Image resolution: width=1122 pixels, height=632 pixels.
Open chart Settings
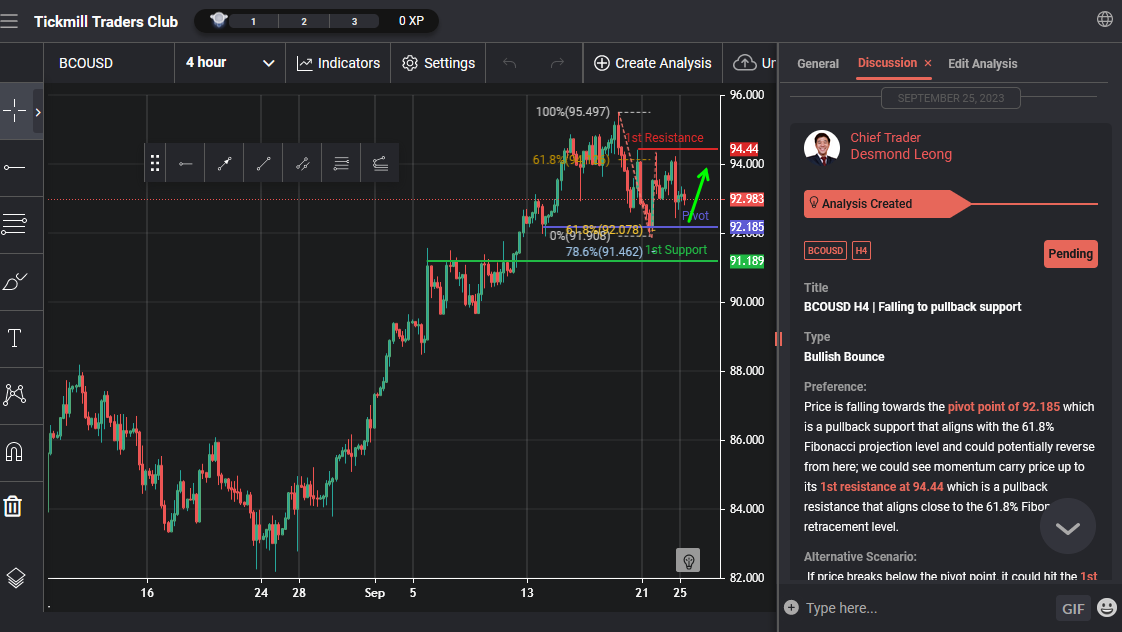click(x=439, y=63)
